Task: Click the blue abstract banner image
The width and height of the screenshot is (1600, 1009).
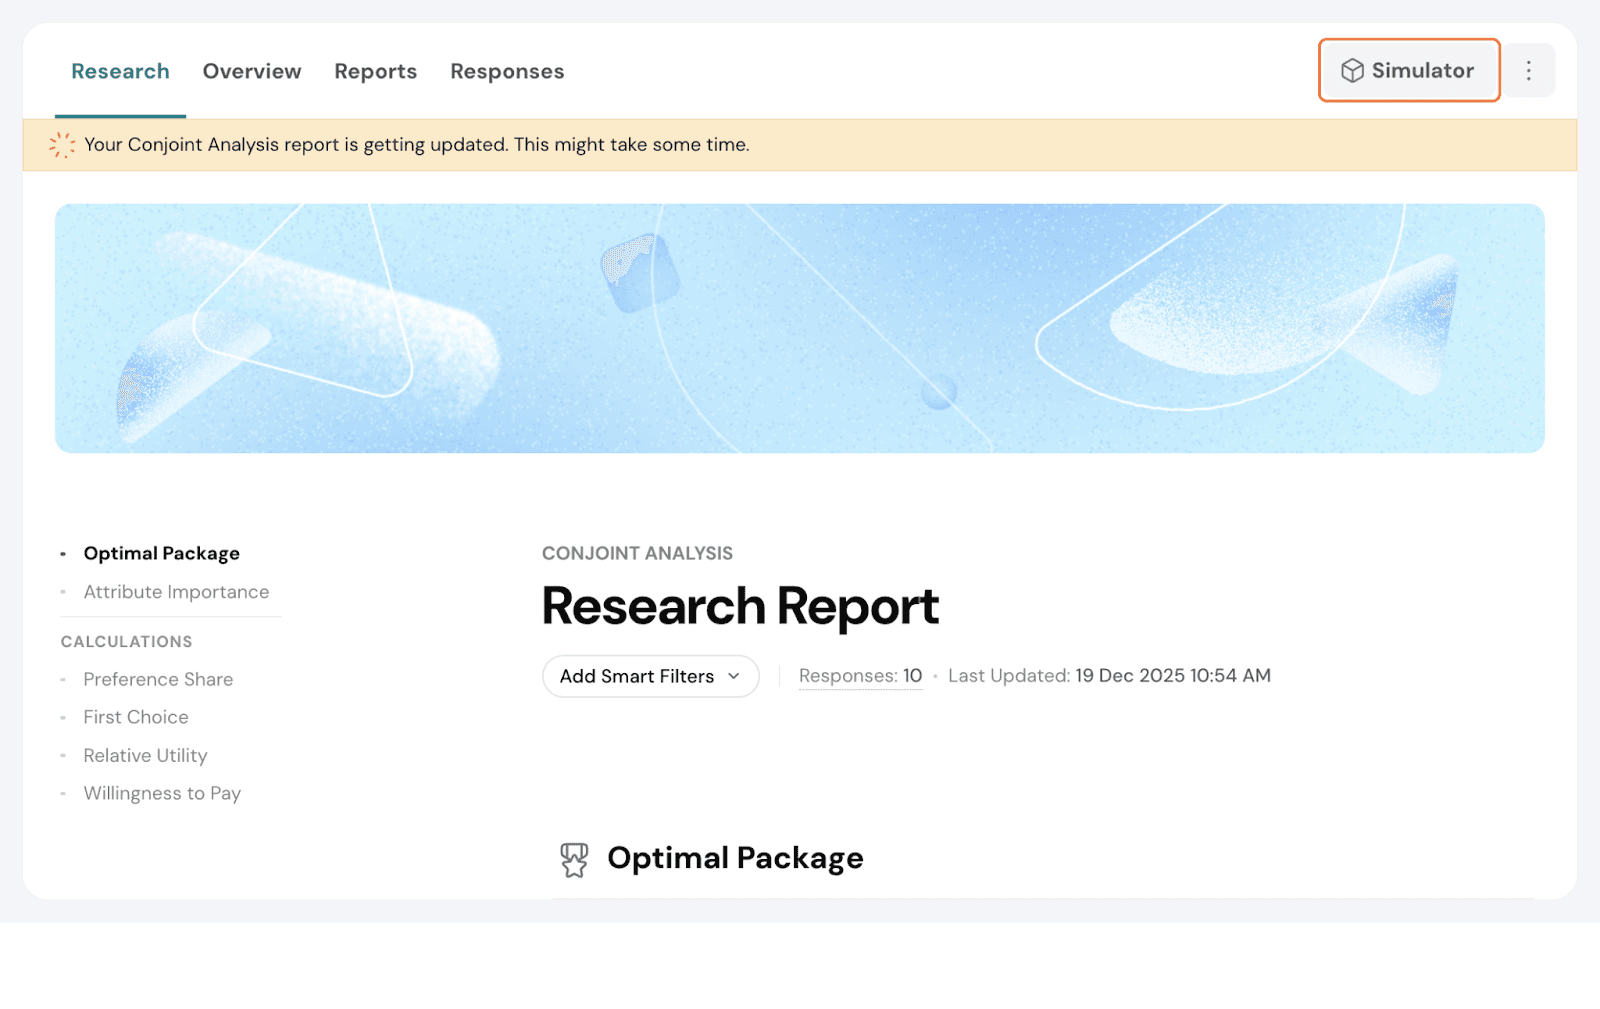Action: click(x=800, y=328)
